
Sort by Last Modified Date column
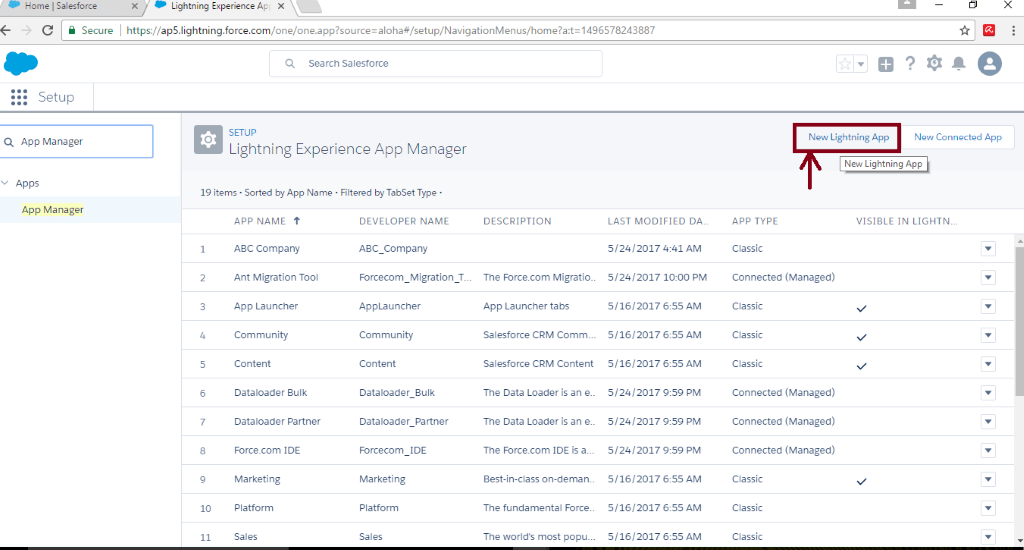(x=658, y=221)
